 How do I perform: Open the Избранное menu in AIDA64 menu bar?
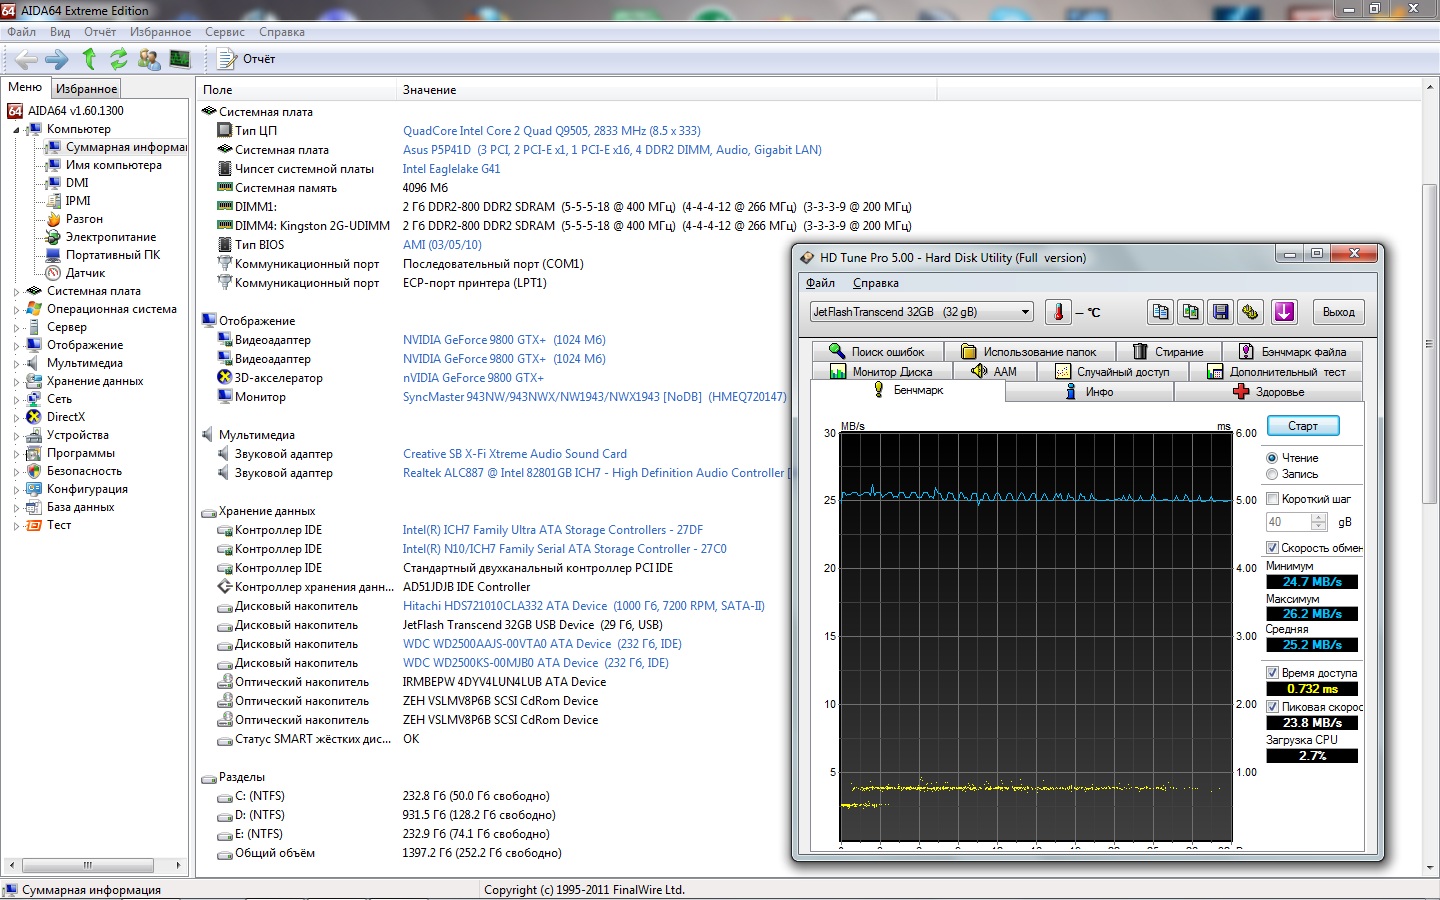pyautogui.click(x=160, y=32)
